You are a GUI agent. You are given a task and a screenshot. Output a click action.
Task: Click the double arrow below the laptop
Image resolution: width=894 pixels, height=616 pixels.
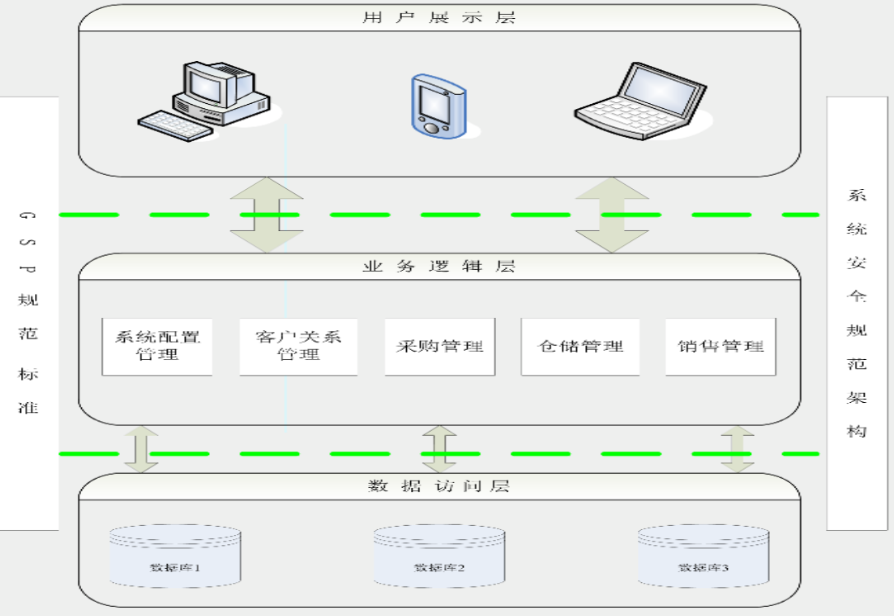coord(612,214)
